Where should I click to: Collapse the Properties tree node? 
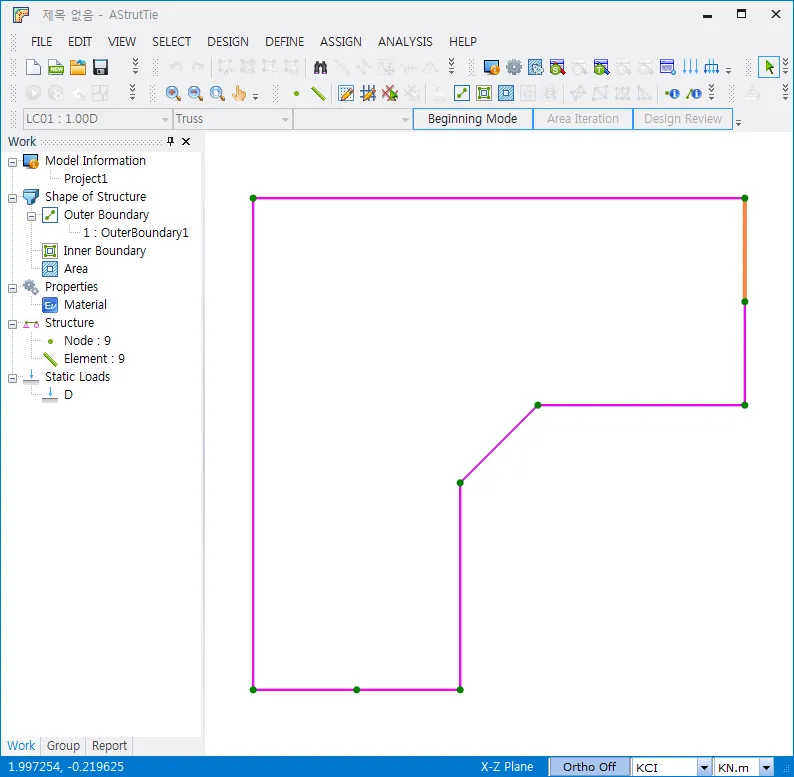tap(12, 288)
